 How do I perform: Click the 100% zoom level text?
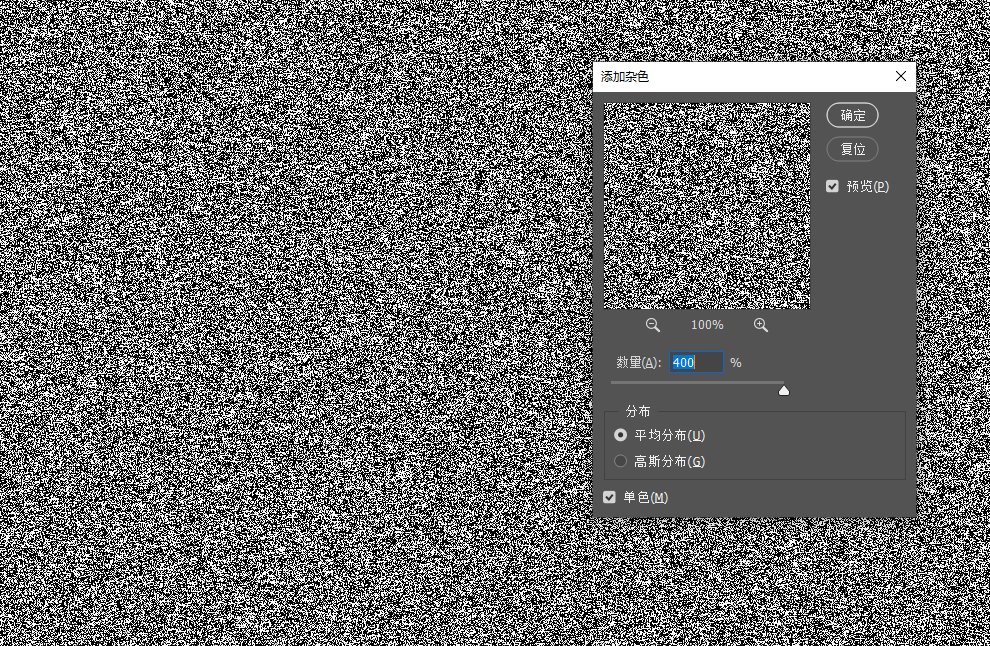click(707, 325)
